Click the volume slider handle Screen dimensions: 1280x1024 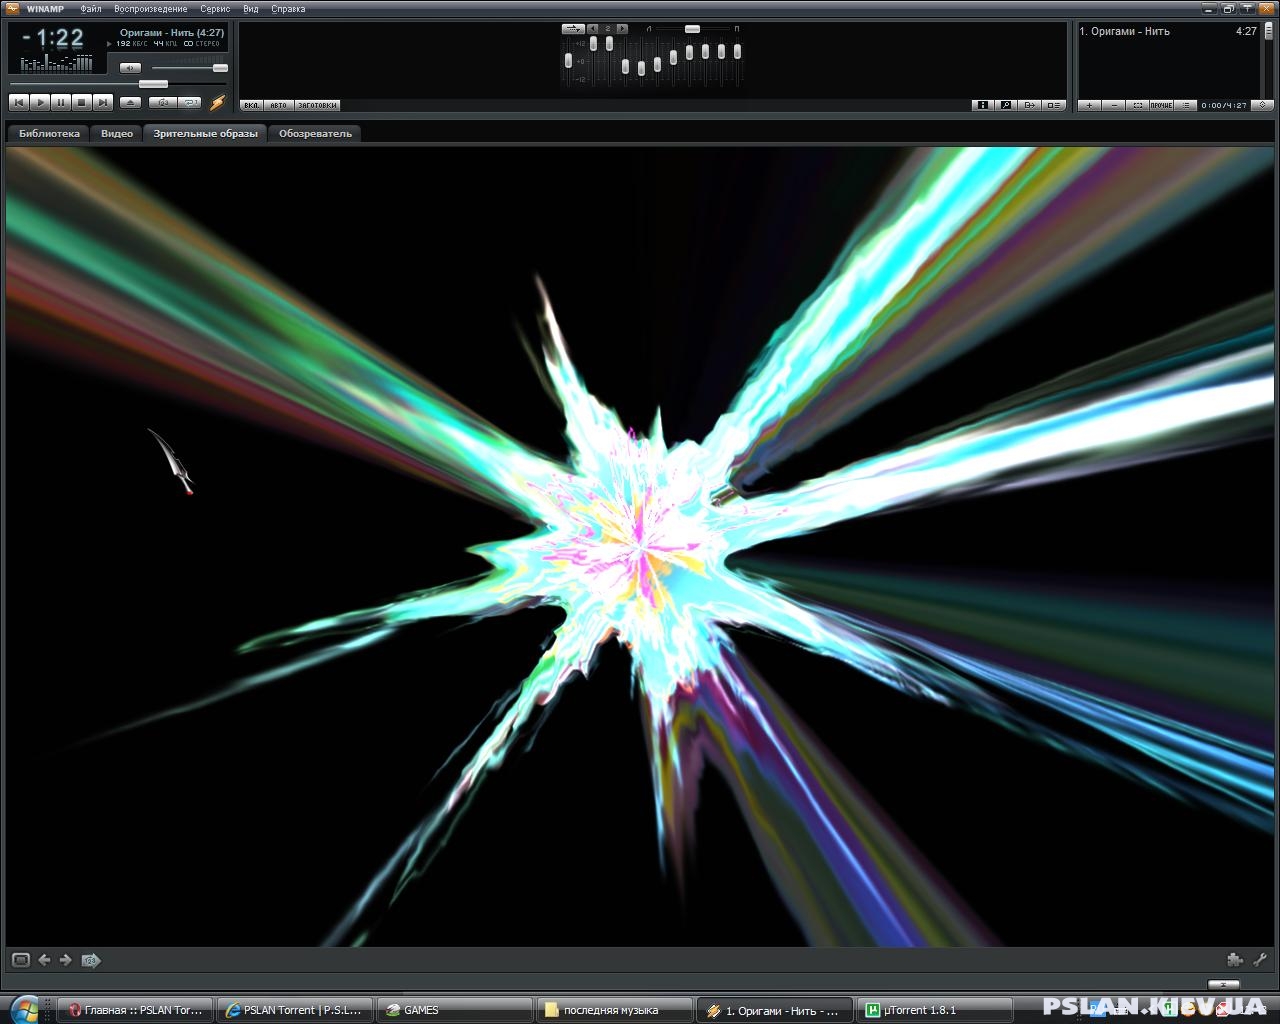pos(220,68)
